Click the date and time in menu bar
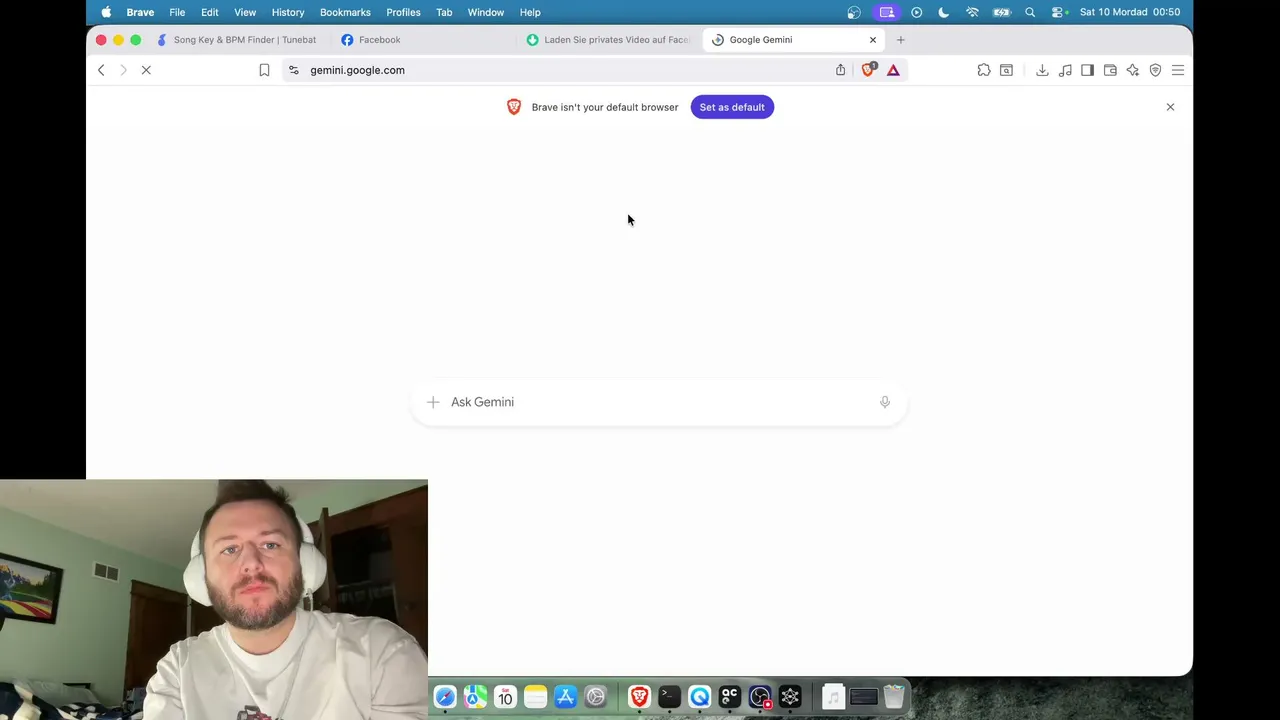 pos(1130,12)
